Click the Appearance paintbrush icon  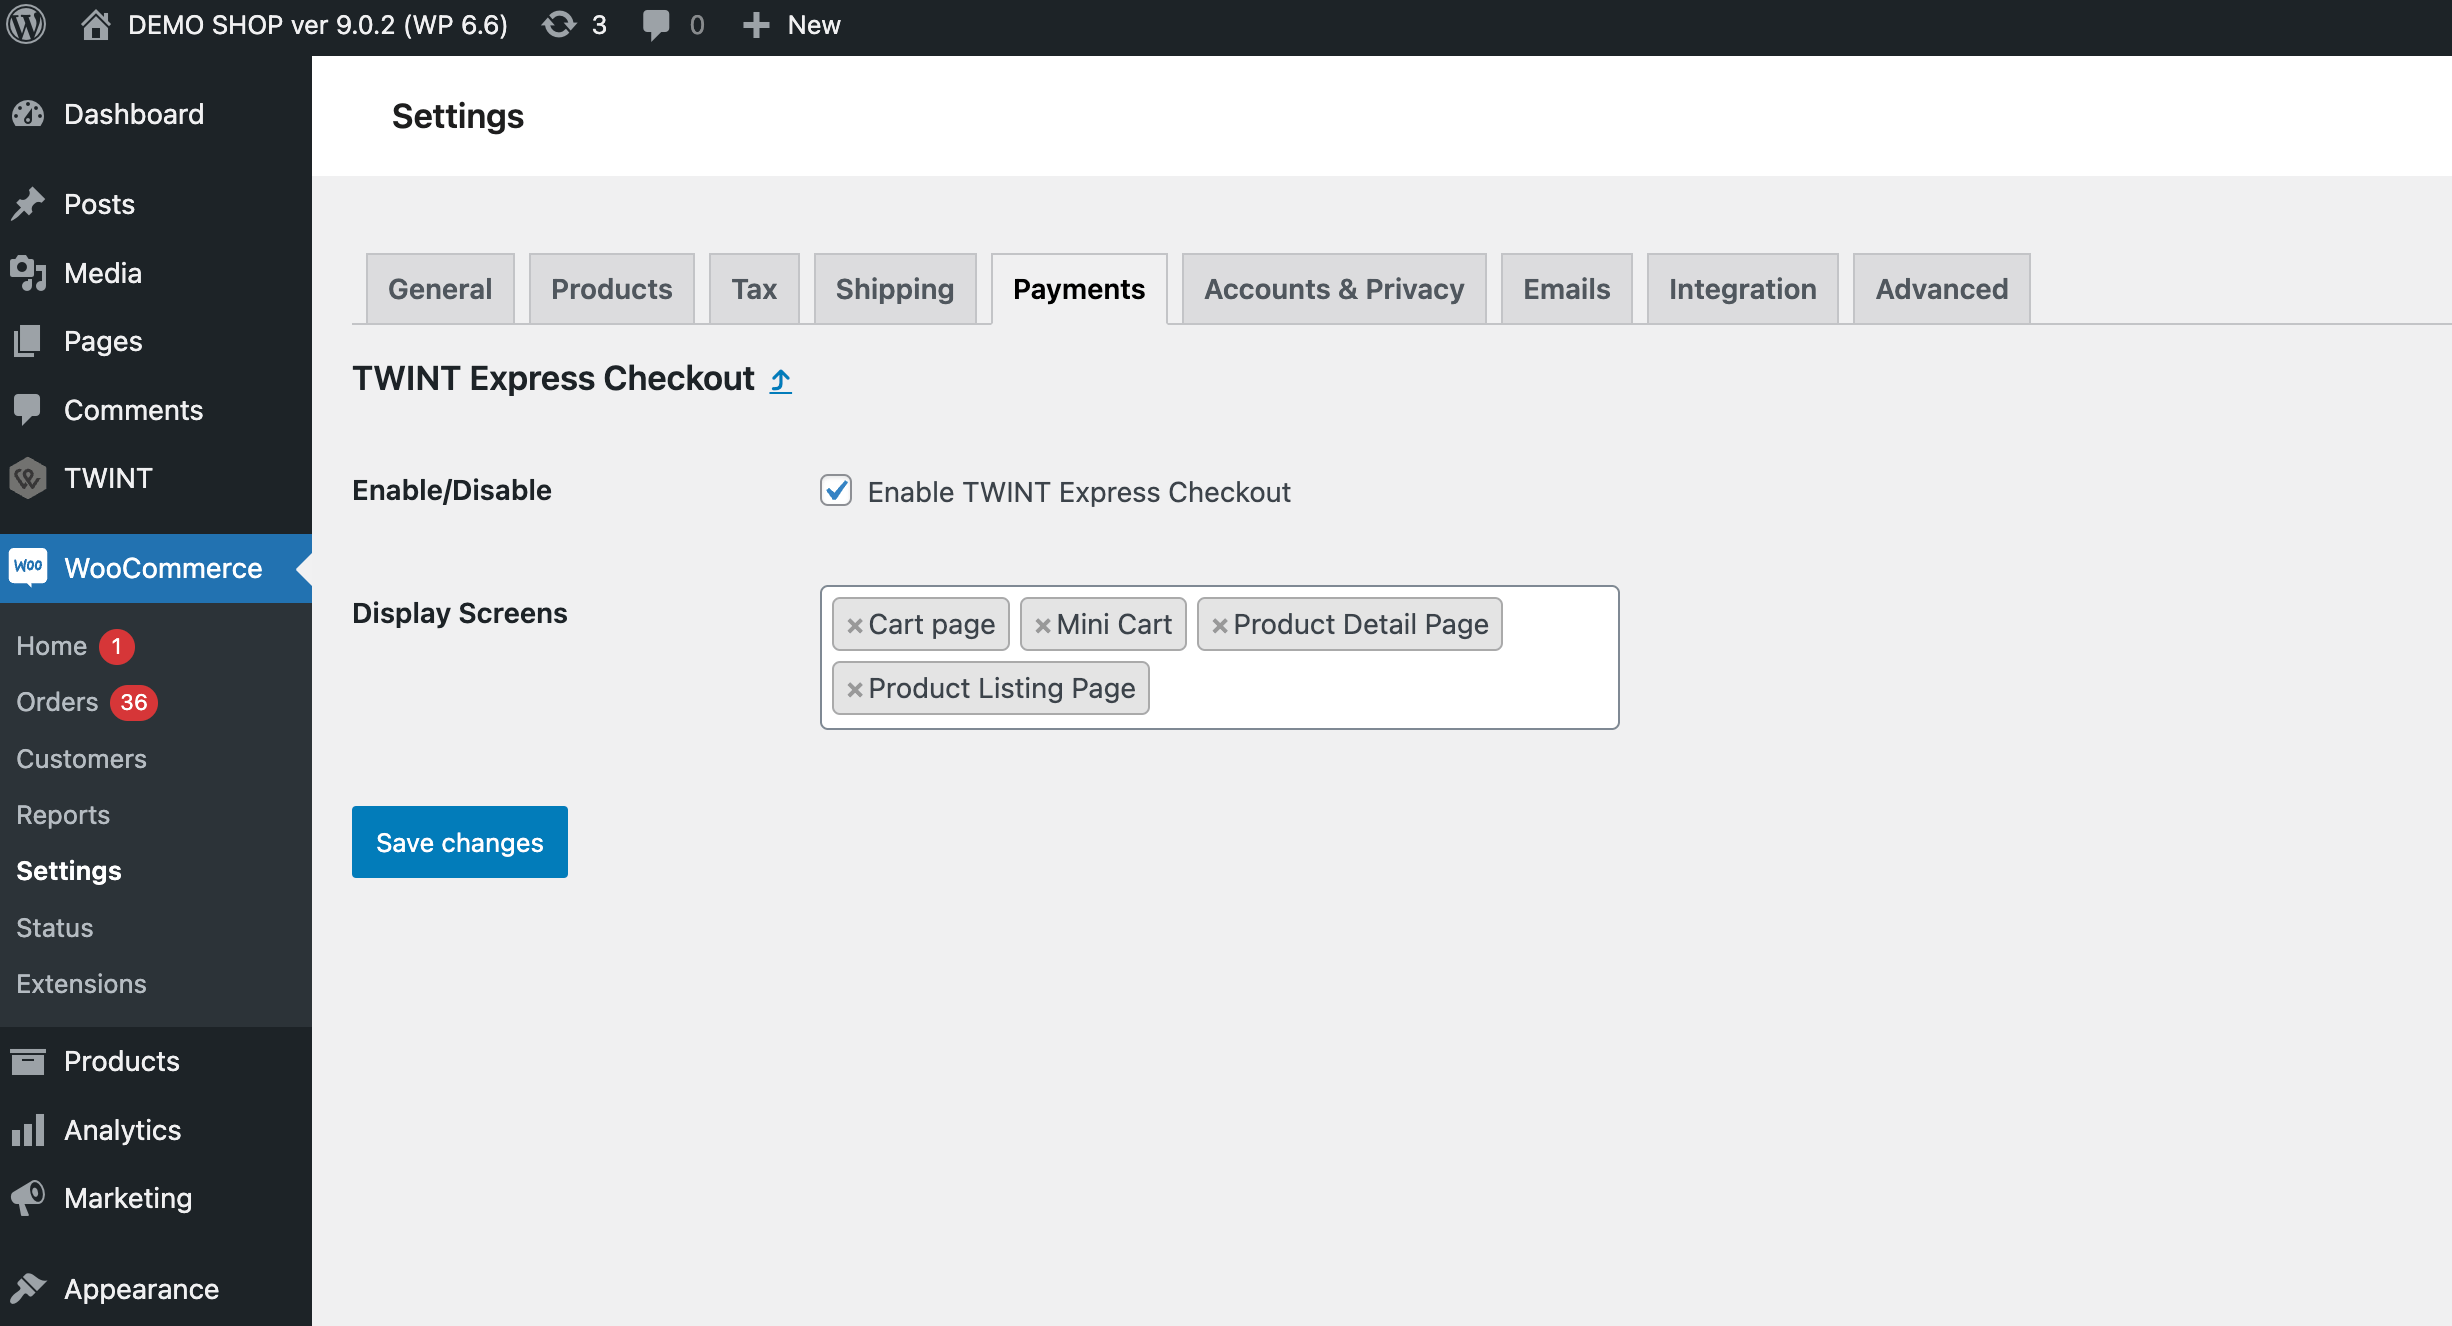28,1289
